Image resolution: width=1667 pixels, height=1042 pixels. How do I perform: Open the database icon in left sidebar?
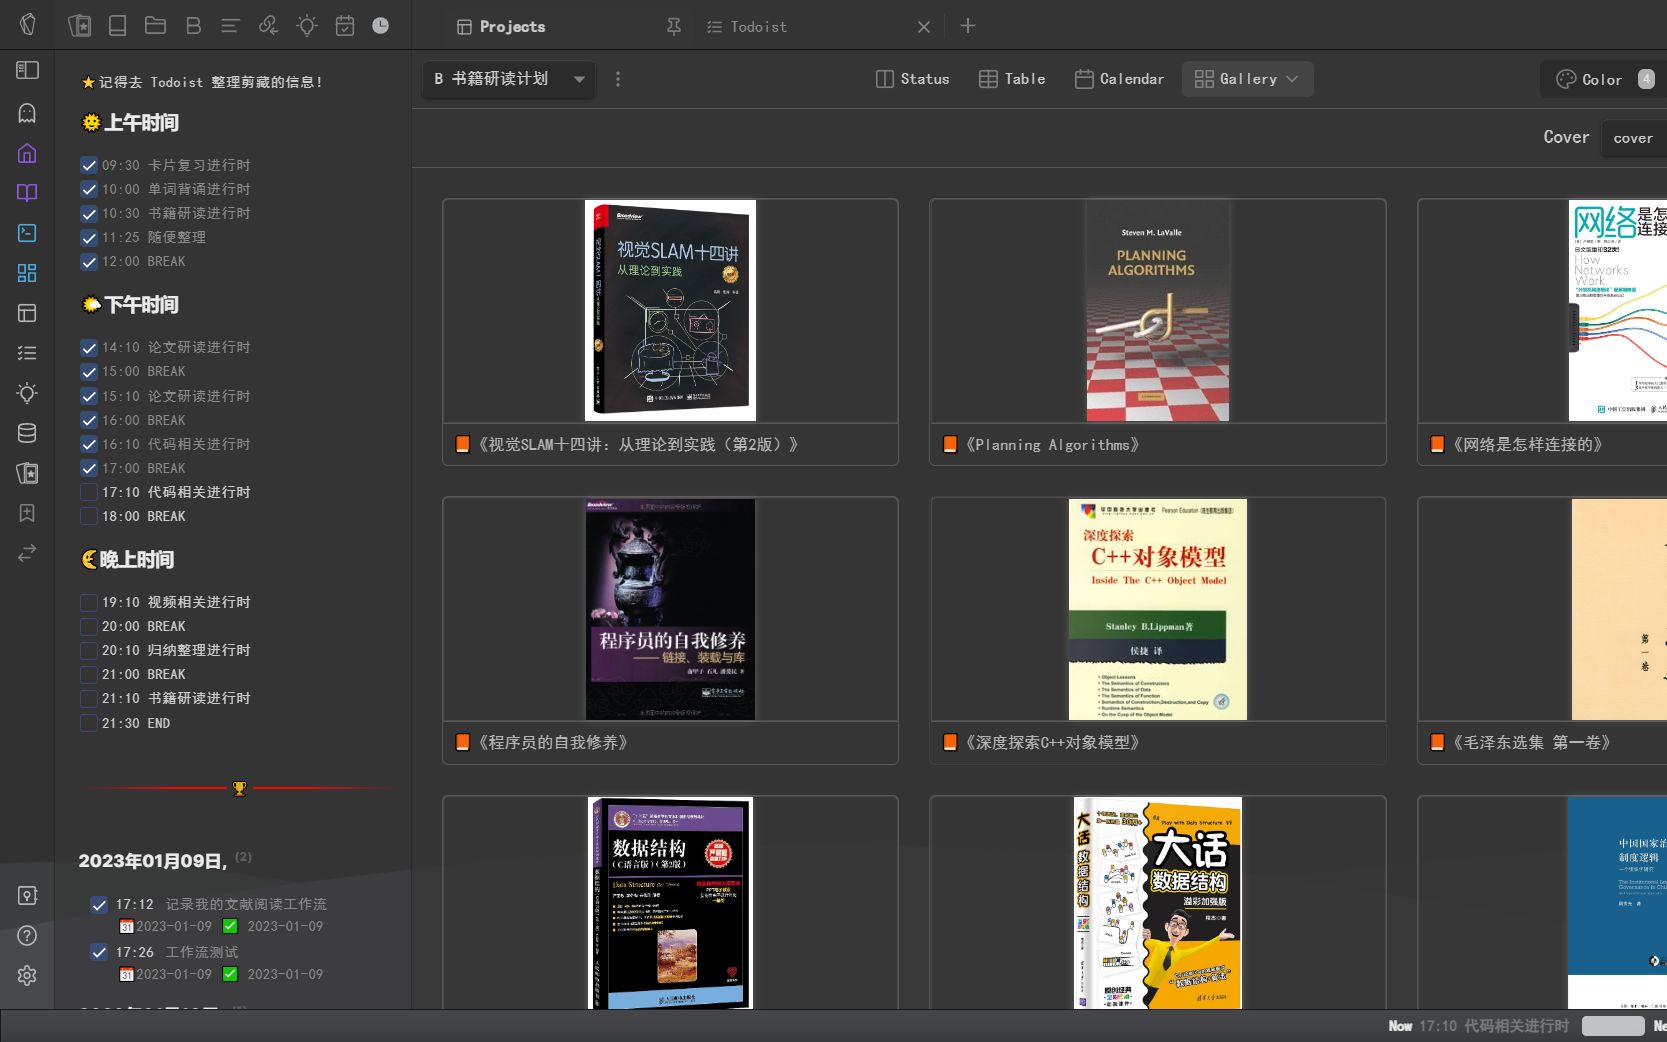click(x=27, y=433)
